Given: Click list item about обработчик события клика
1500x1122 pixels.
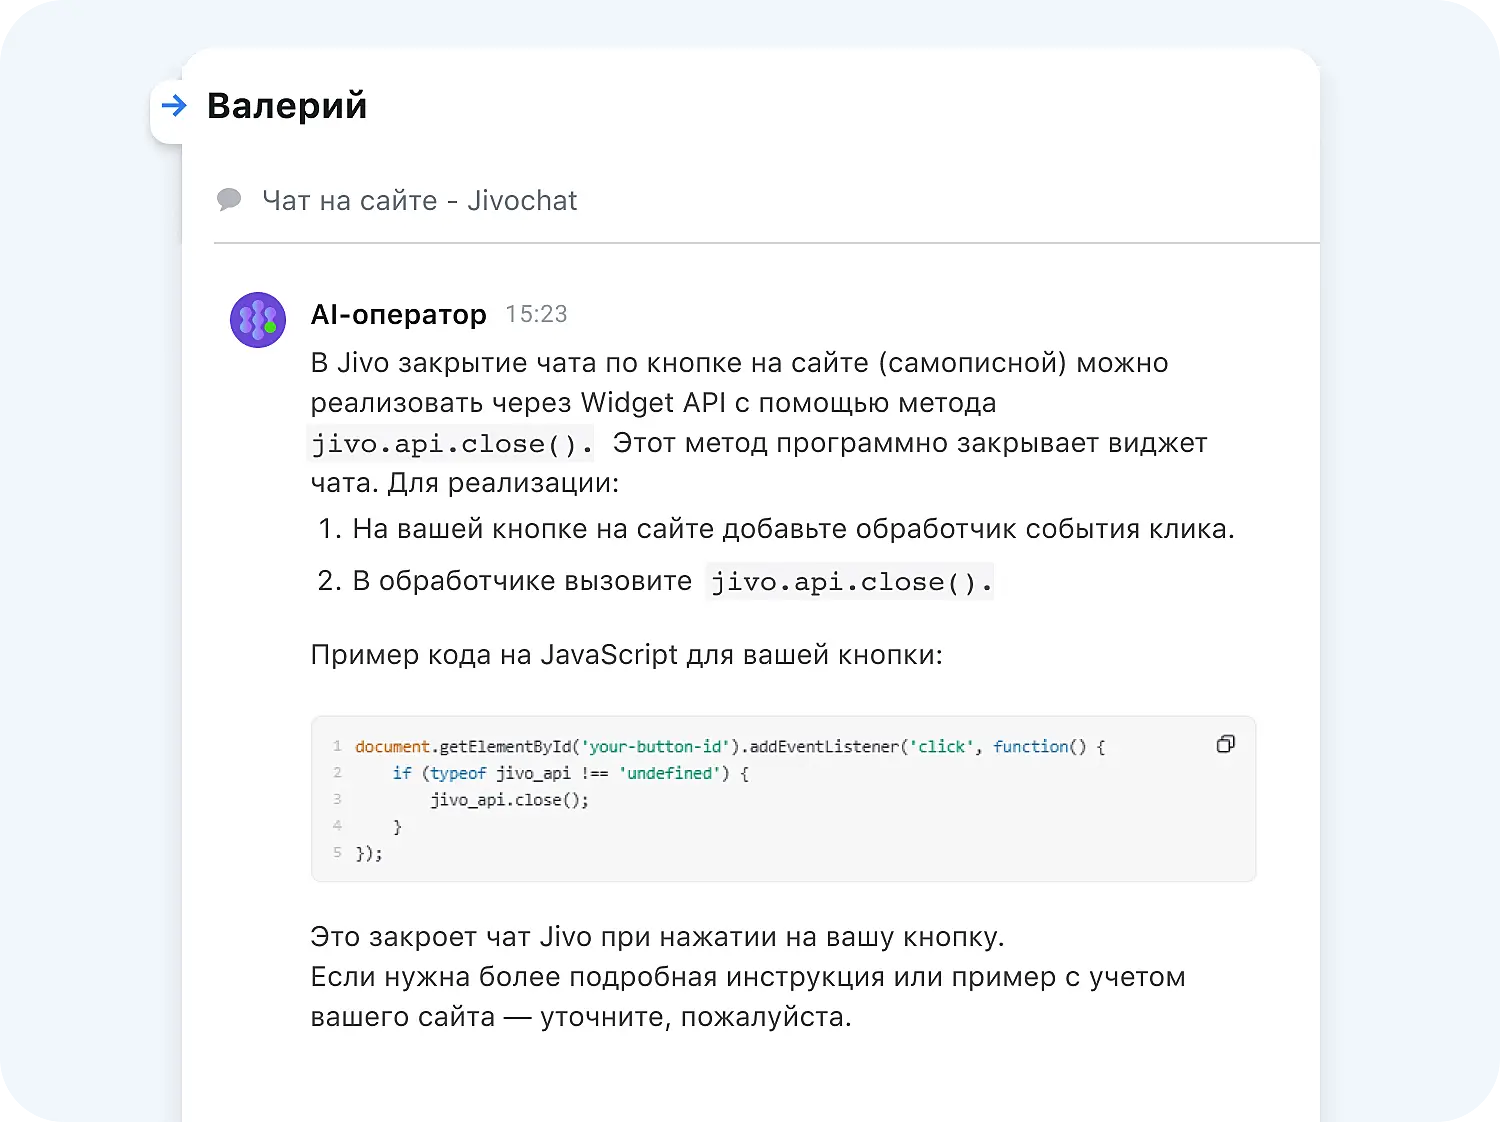Looking at the screenshot, I should coord(792,529).
